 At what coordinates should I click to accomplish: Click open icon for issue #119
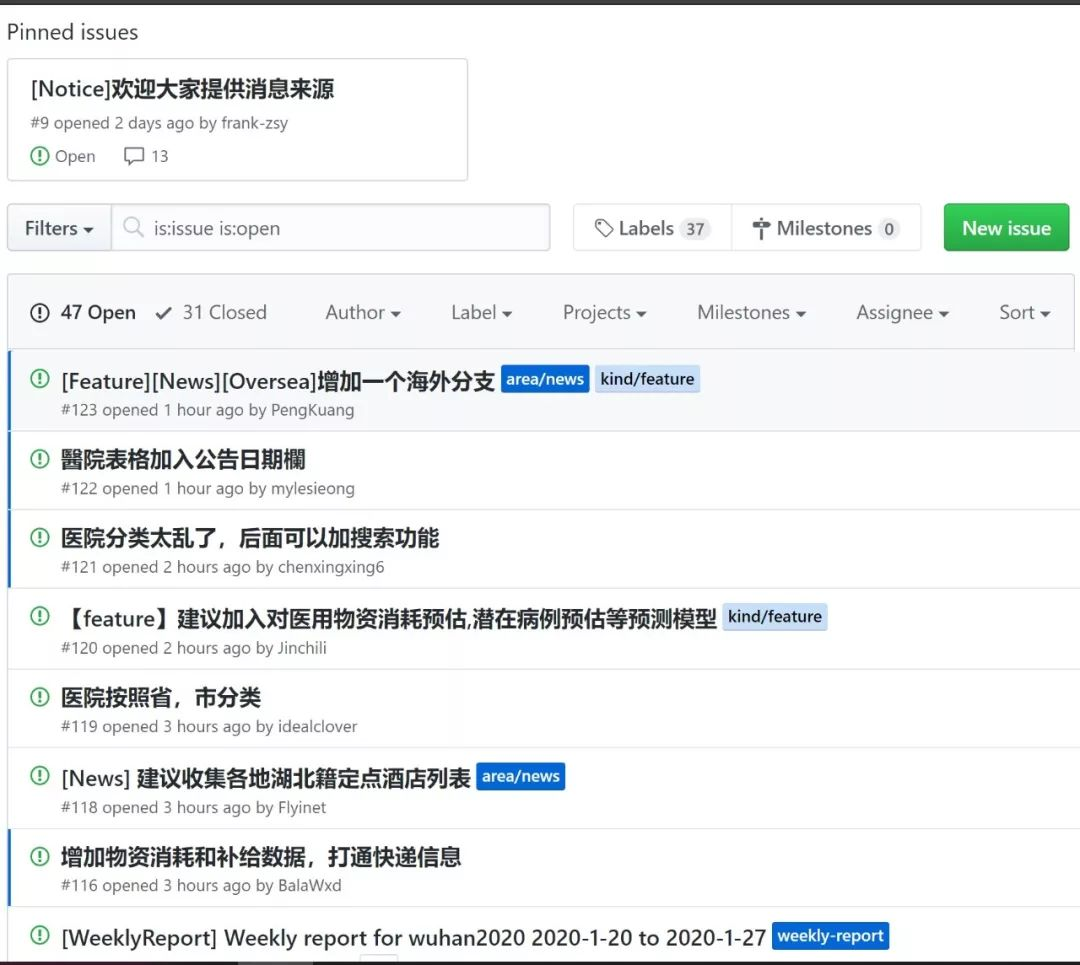click(40, 696)
